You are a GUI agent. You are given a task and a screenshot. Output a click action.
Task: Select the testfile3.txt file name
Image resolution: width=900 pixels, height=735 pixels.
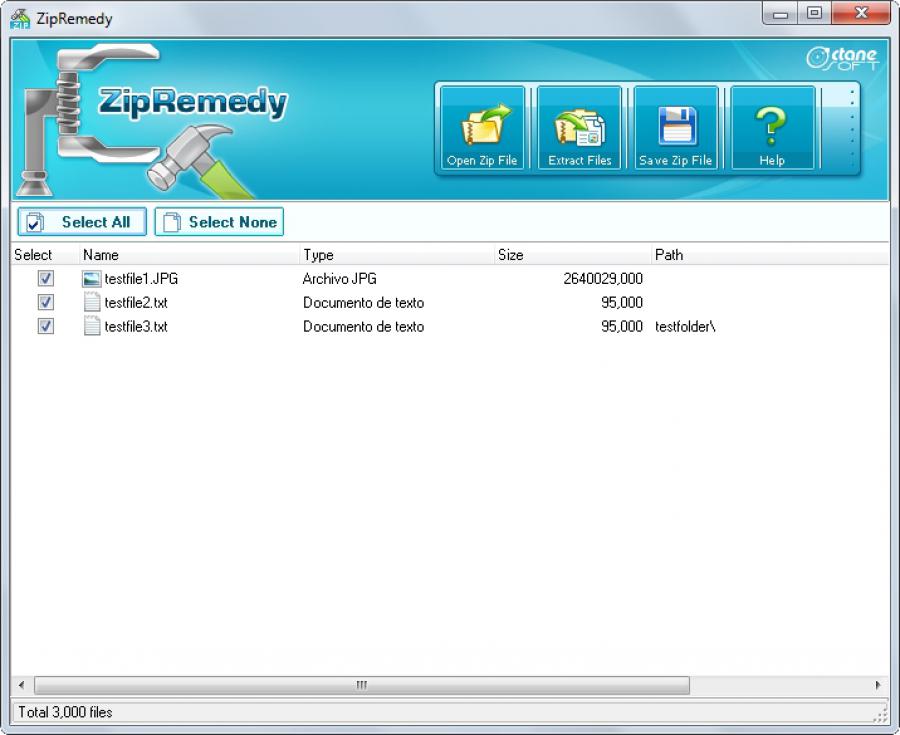click(x=136, y=326)
